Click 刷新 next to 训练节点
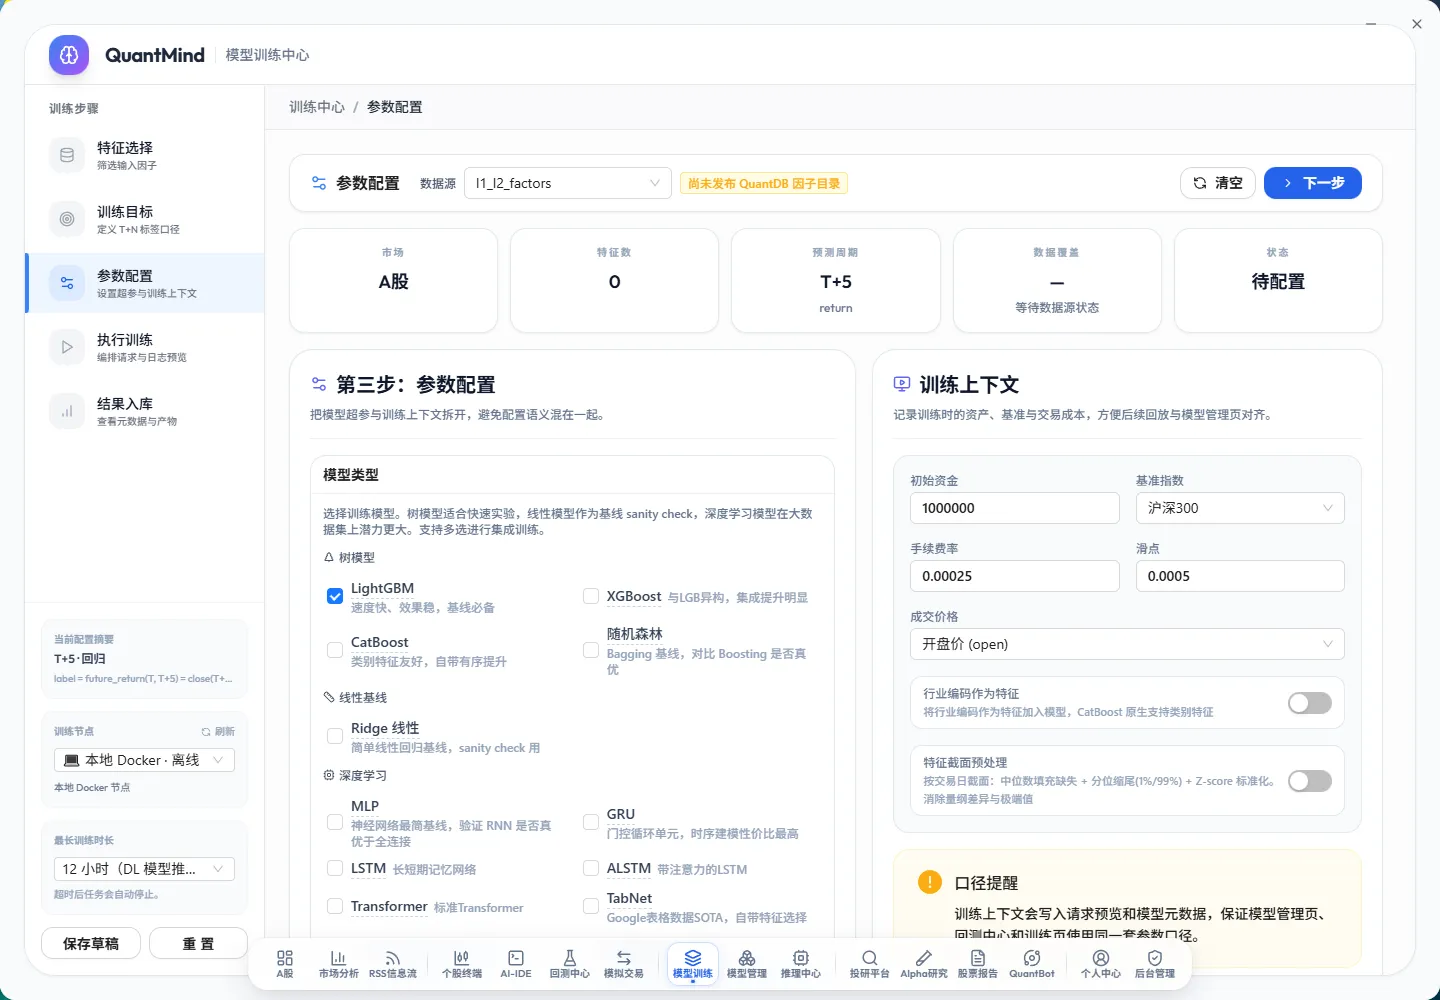1440x1000 pixels. [218, 731]
